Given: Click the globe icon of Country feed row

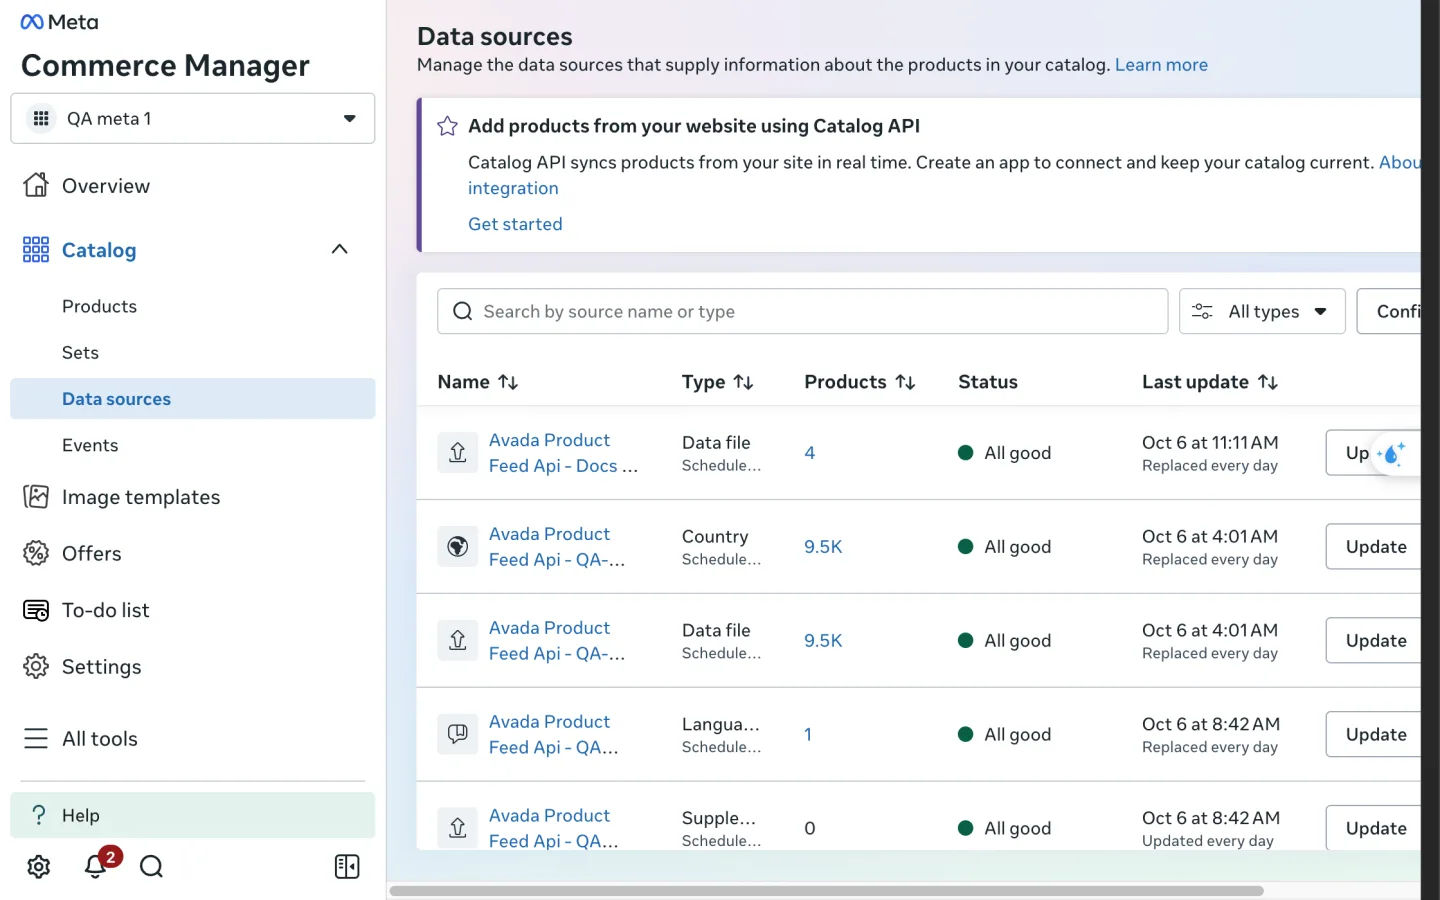Looking at the screenshot, I should [x=458, y=547].
